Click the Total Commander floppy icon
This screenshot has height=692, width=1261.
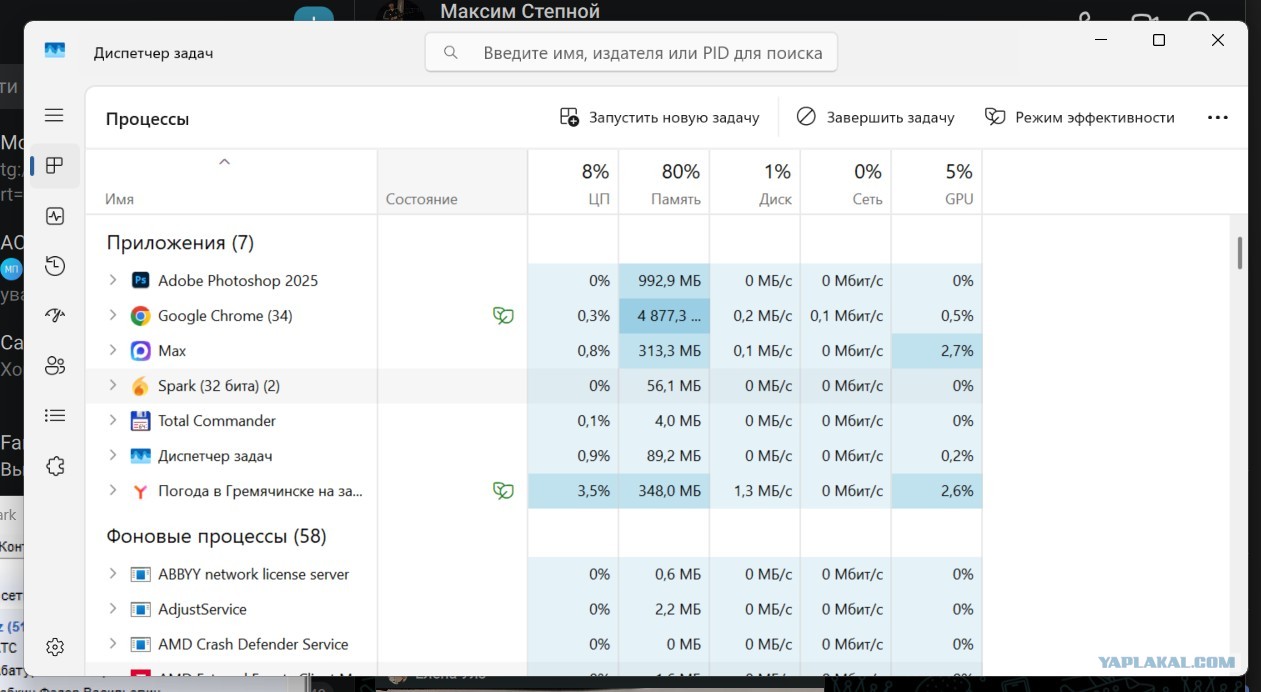pos(141,421)
